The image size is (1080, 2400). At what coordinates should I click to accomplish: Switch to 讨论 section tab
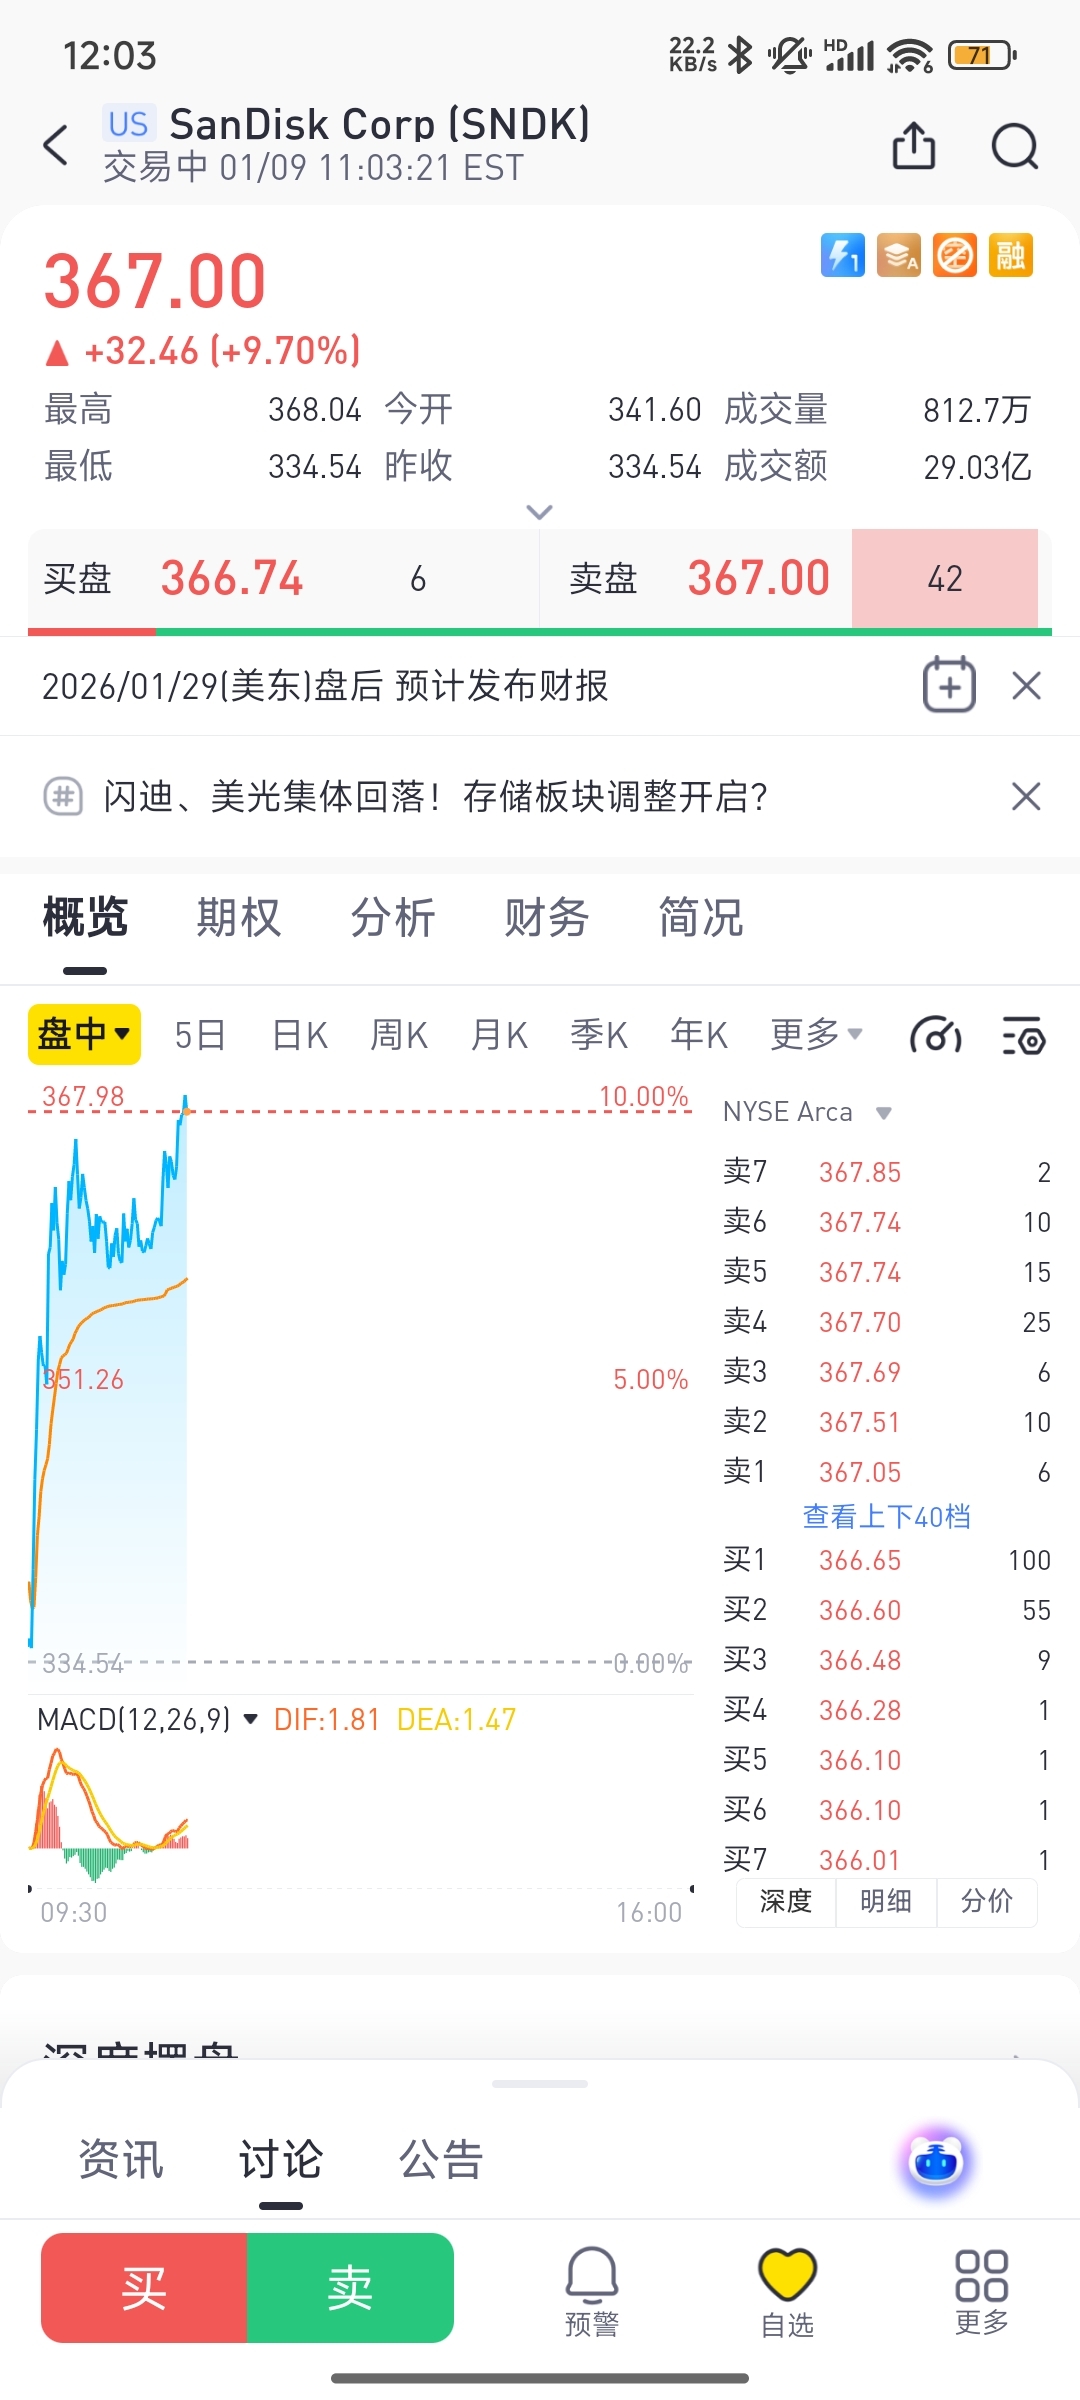click(x=281, y=2159)
